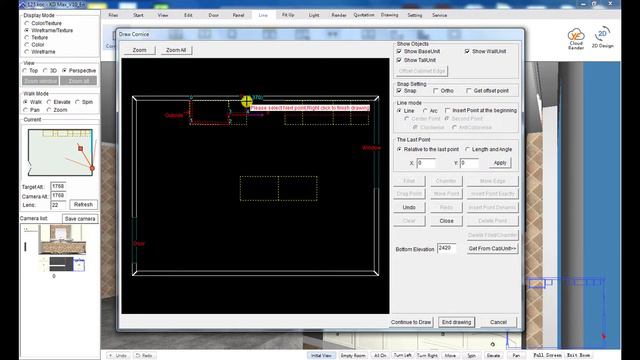This screenshot has height=360, width=640.
Task: Click Full Screen in bottom toolbar
Action: [547, 356]
